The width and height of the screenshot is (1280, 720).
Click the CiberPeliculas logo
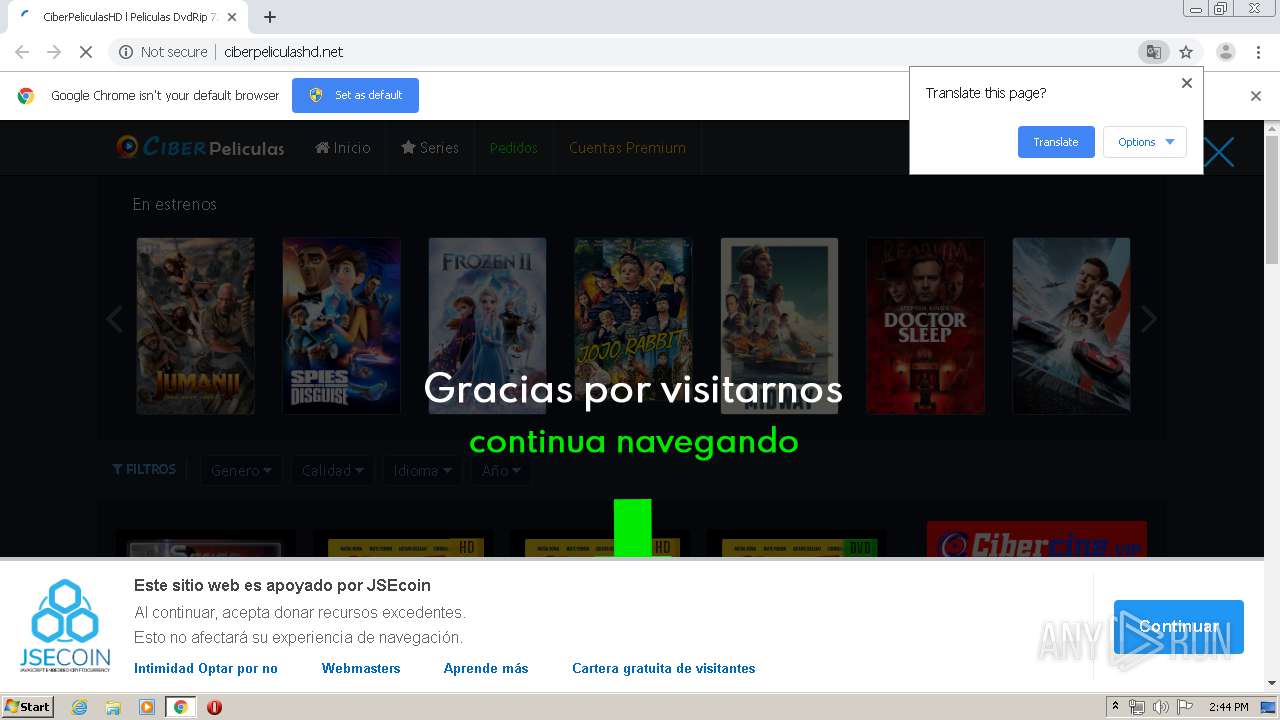click(x=200, y=148)
